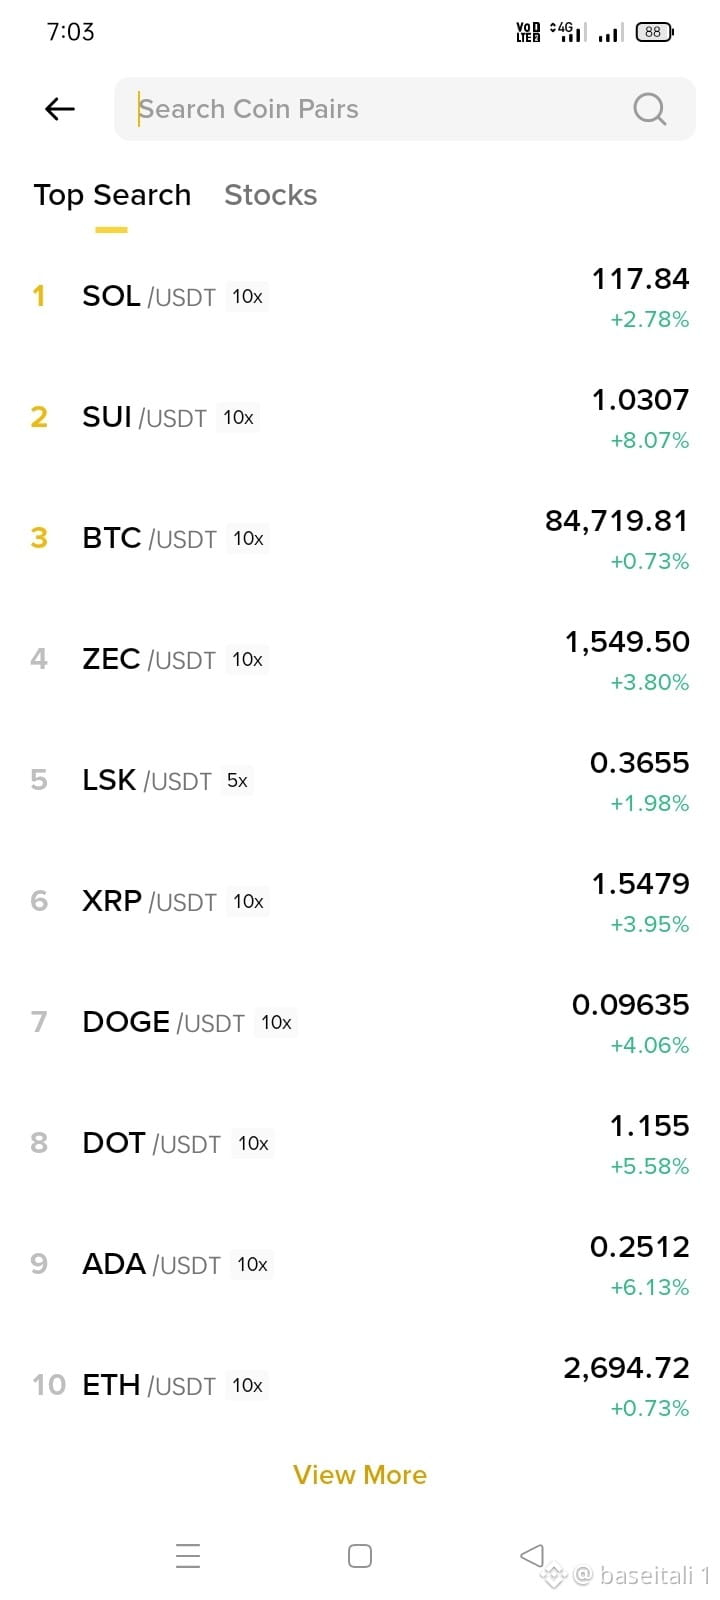Open the XRP/USDT pair

coord(360,903)
